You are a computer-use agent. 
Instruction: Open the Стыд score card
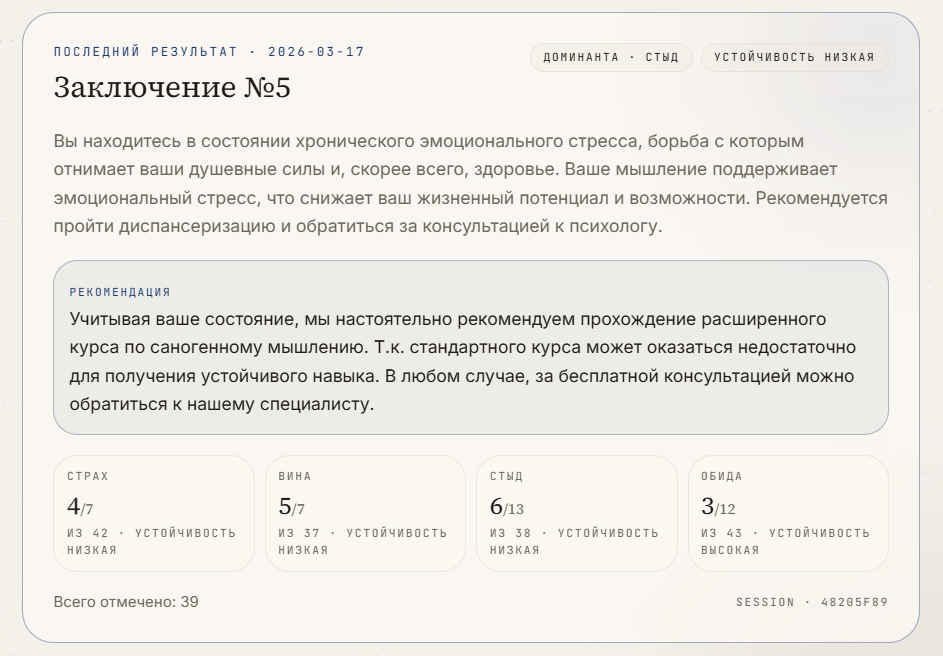tap(577, 513)
